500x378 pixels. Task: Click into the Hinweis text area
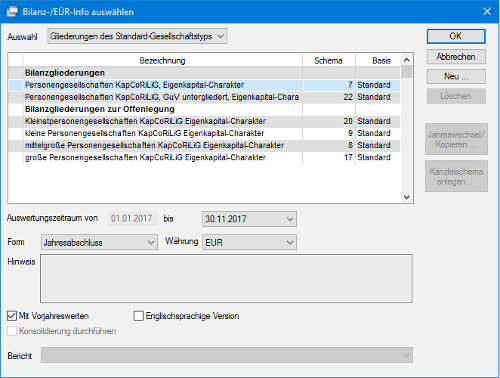pyautogui.click(x=226, y=279)
